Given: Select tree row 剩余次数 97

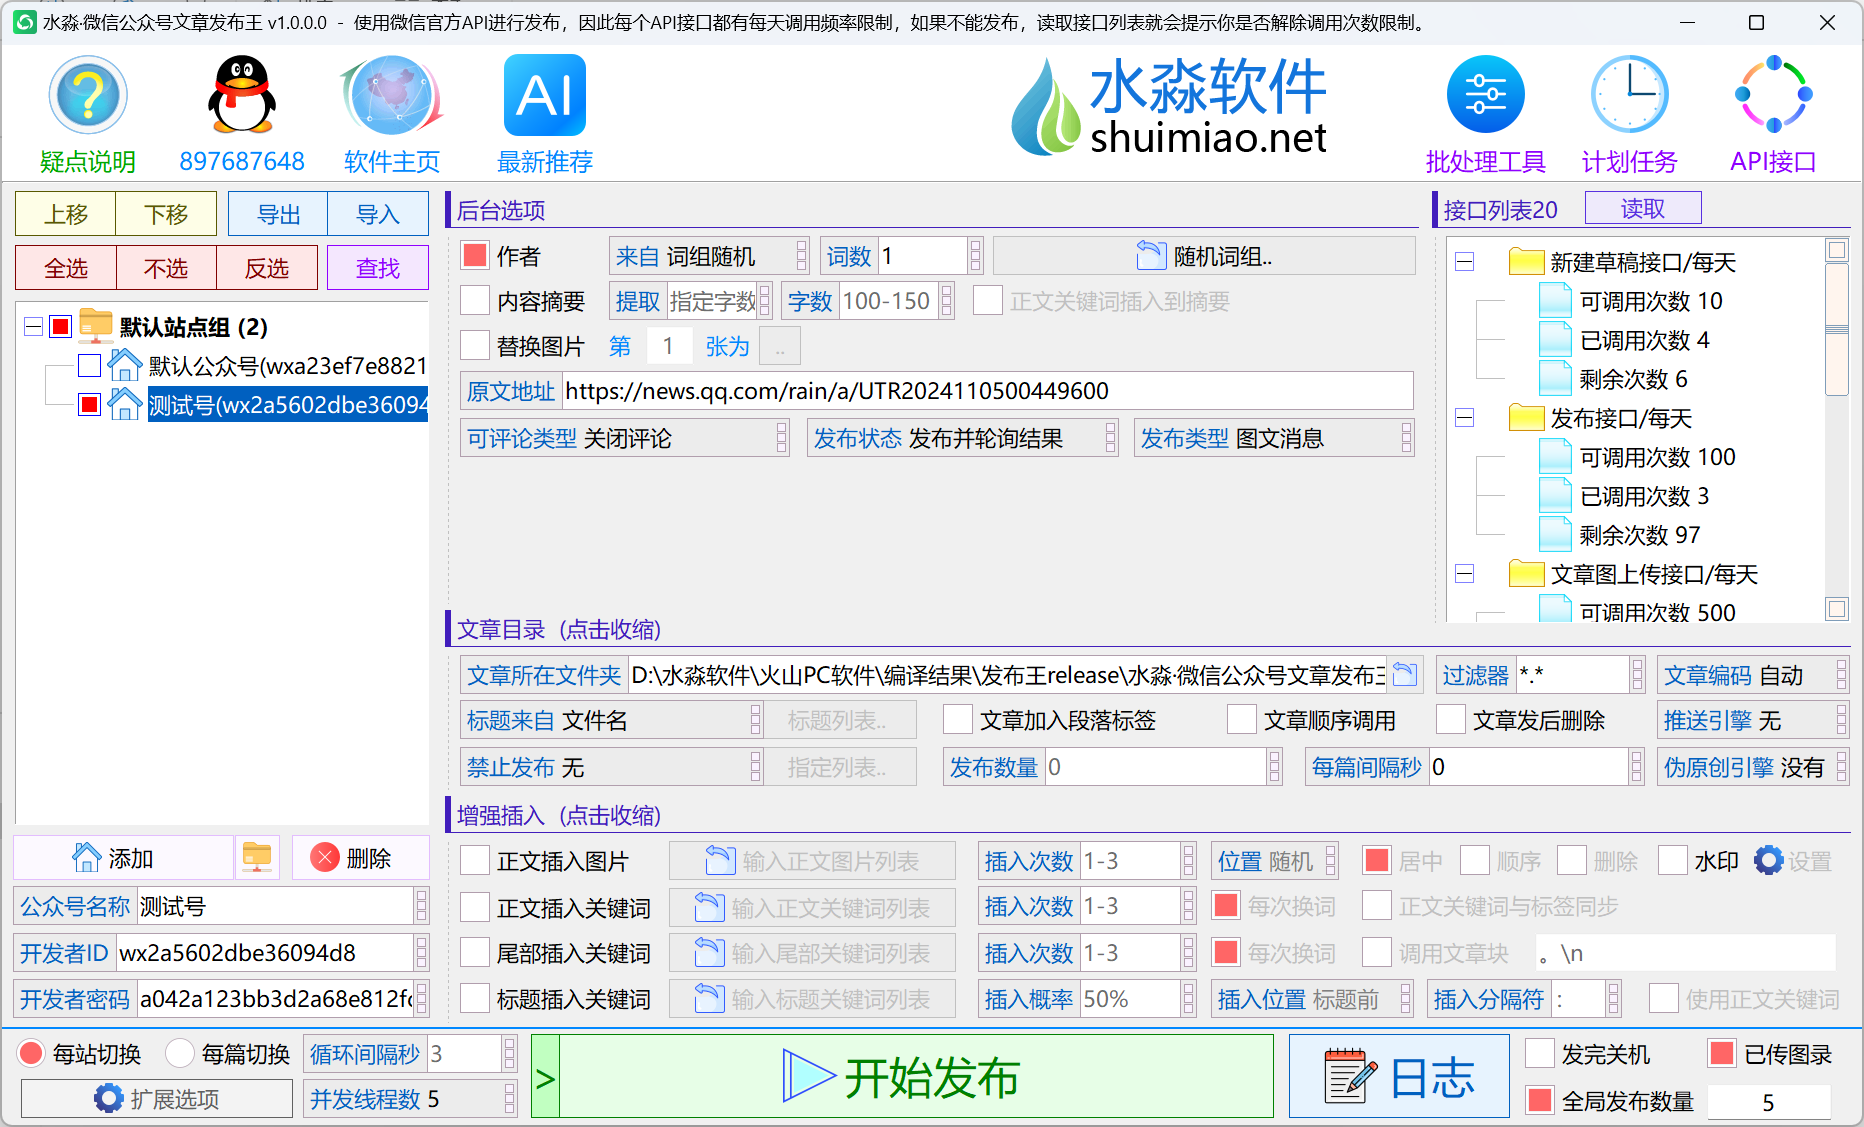Looking at the screenshot, I should (x=1639, y=535).
